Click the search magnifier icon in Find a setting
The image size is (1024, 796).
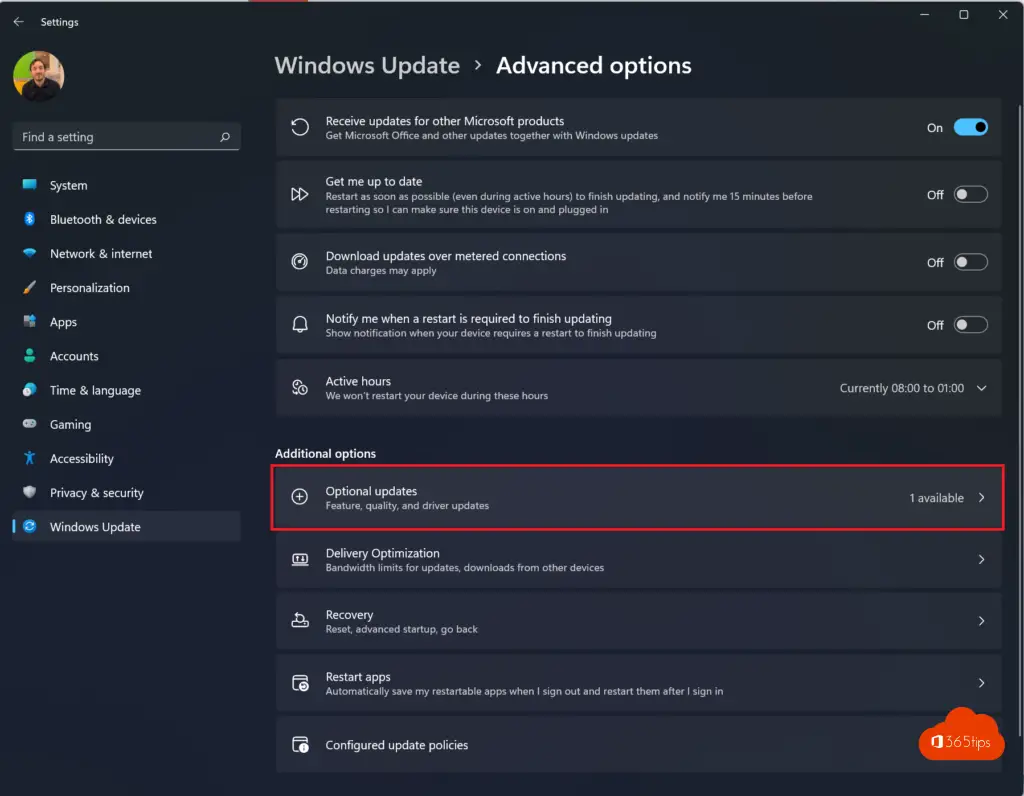(225, 137)
